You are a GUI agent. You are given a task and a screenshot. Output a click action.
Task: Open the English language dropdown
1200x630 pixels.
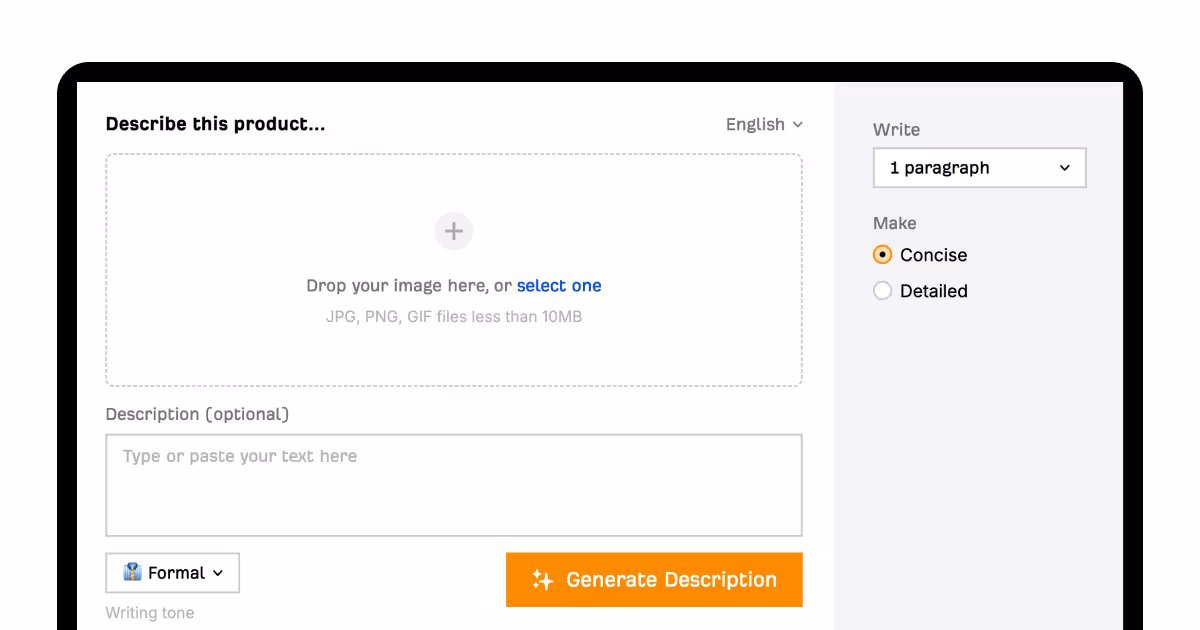click(764, 124)
